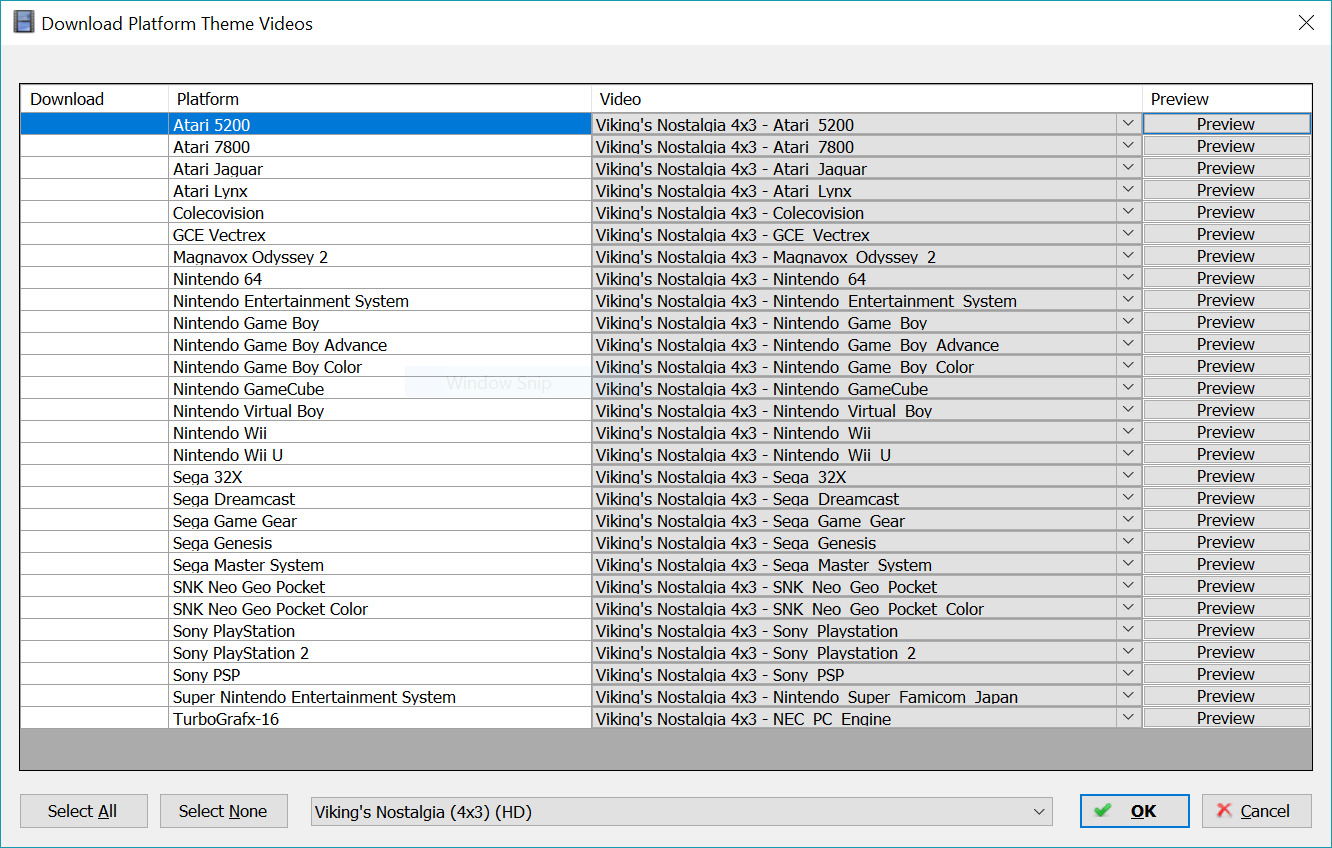This screenshot has width=1332, height=848.
Task: Select the Sega 32X platform cell
Action: coord(380,476)
